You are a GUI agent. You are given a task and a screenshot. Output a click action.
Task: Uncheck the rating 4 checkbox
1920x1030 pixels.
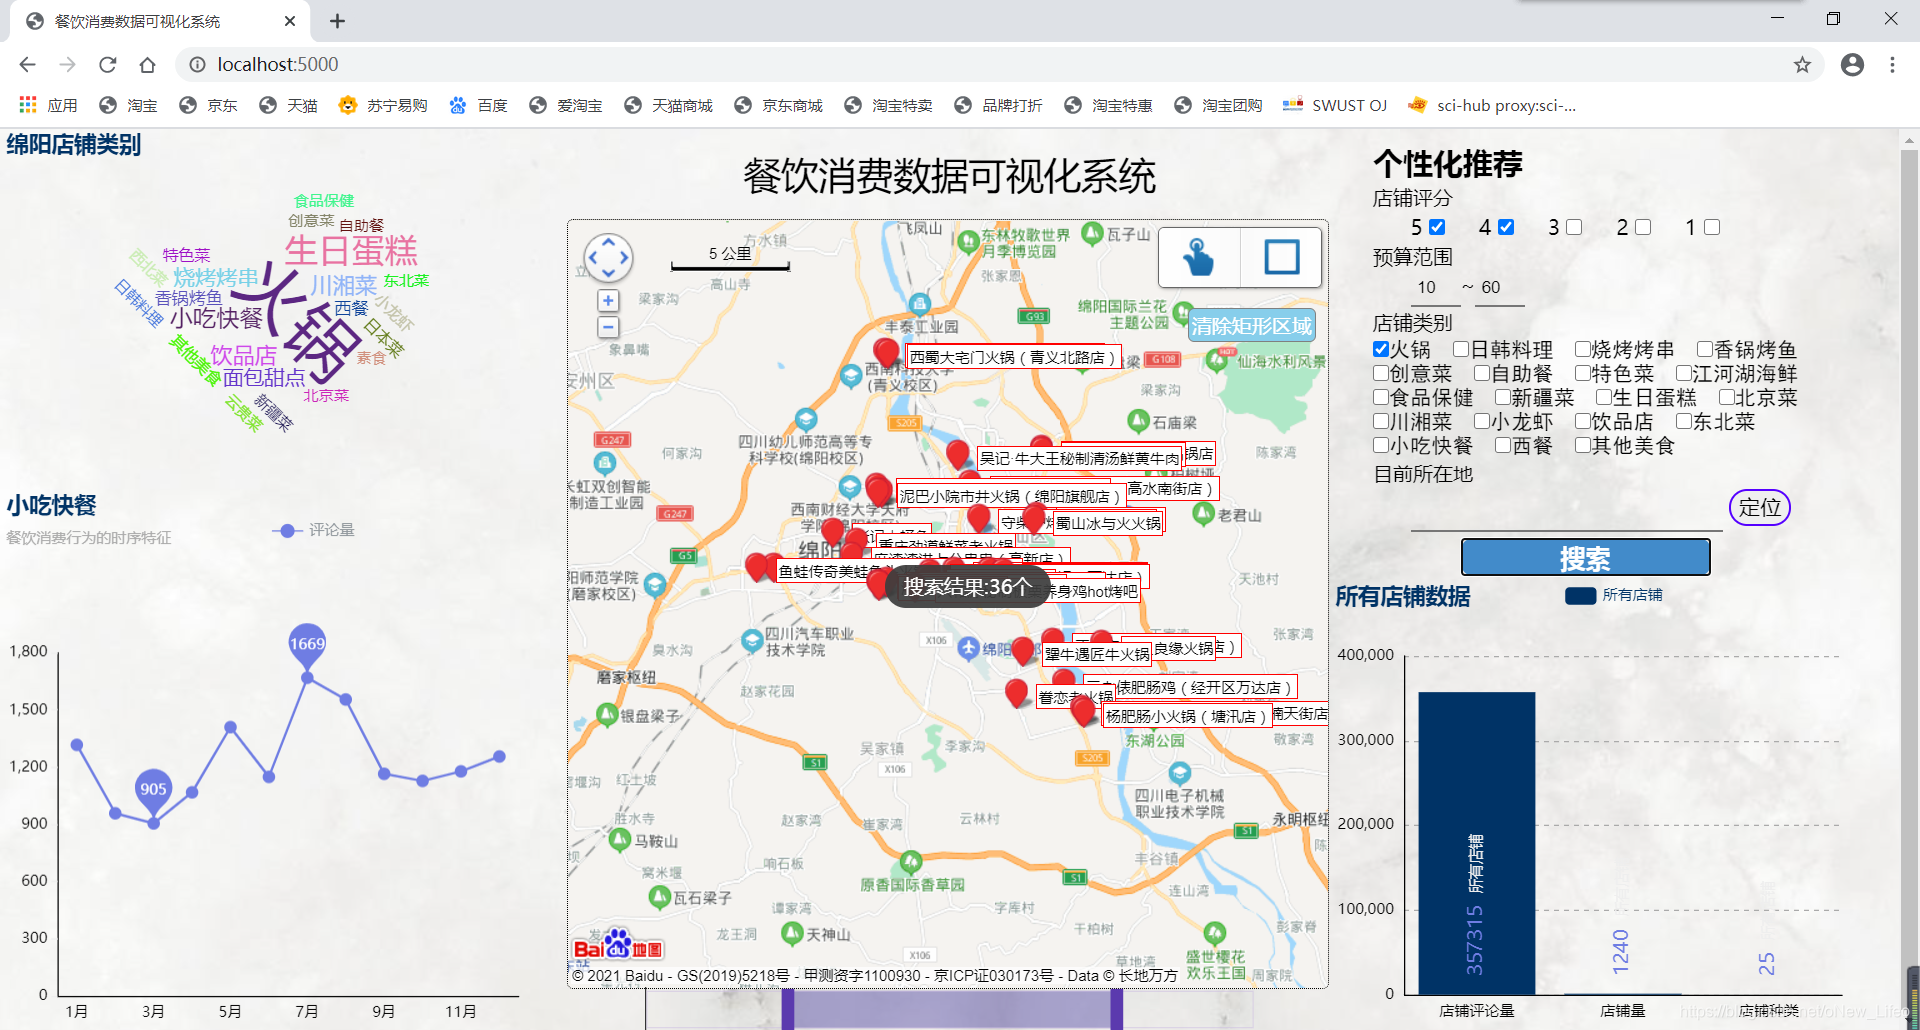pyautogui.click(x=1506, y=227)
